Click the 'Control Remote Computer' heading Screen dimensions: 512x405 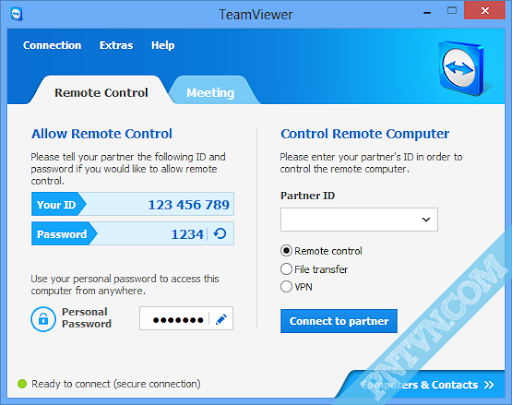[x=365, y=134]
